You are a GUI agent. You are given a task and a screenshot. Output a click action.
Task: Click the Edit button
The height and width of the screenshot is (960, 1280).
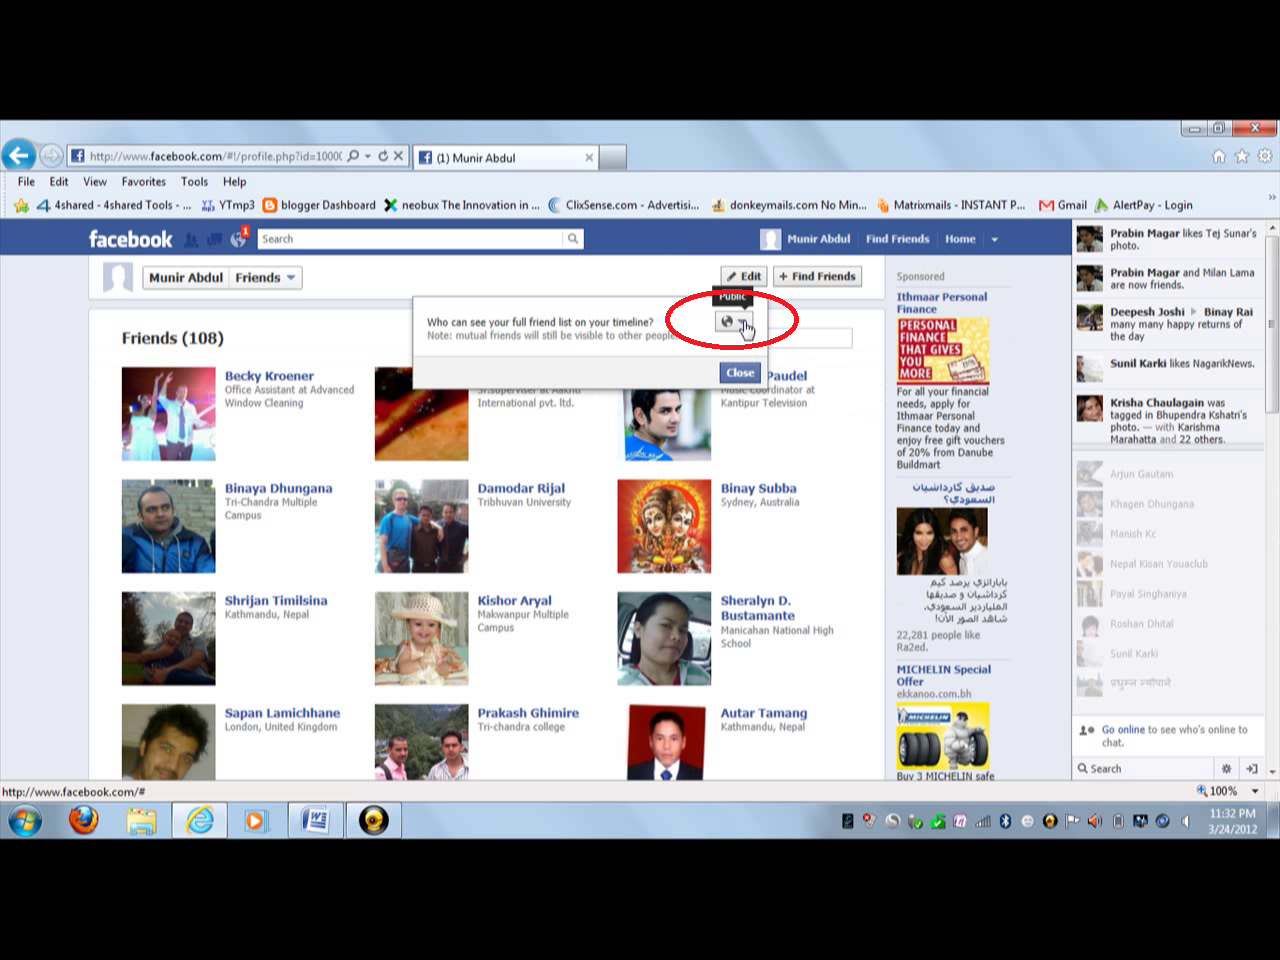[x=744, y=276]
